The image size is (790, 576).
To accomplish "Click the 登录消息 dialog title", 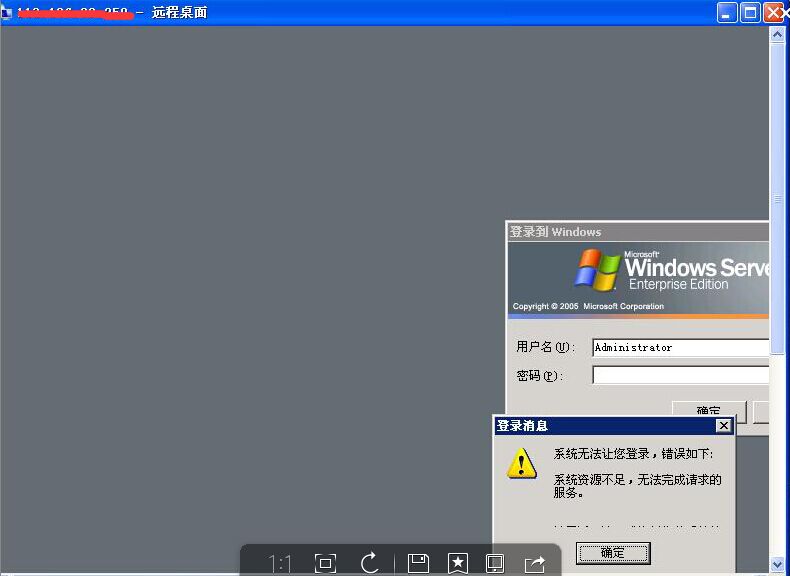I will (522, 425).
